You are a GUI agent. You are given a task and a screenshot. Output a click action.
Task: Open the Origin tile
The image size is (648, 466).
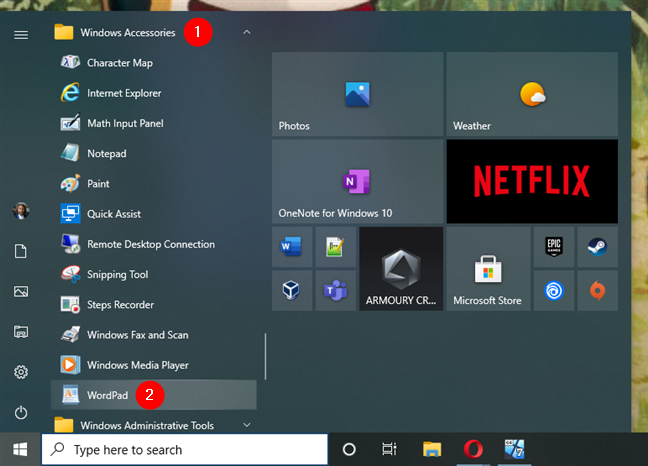(598, 290)
